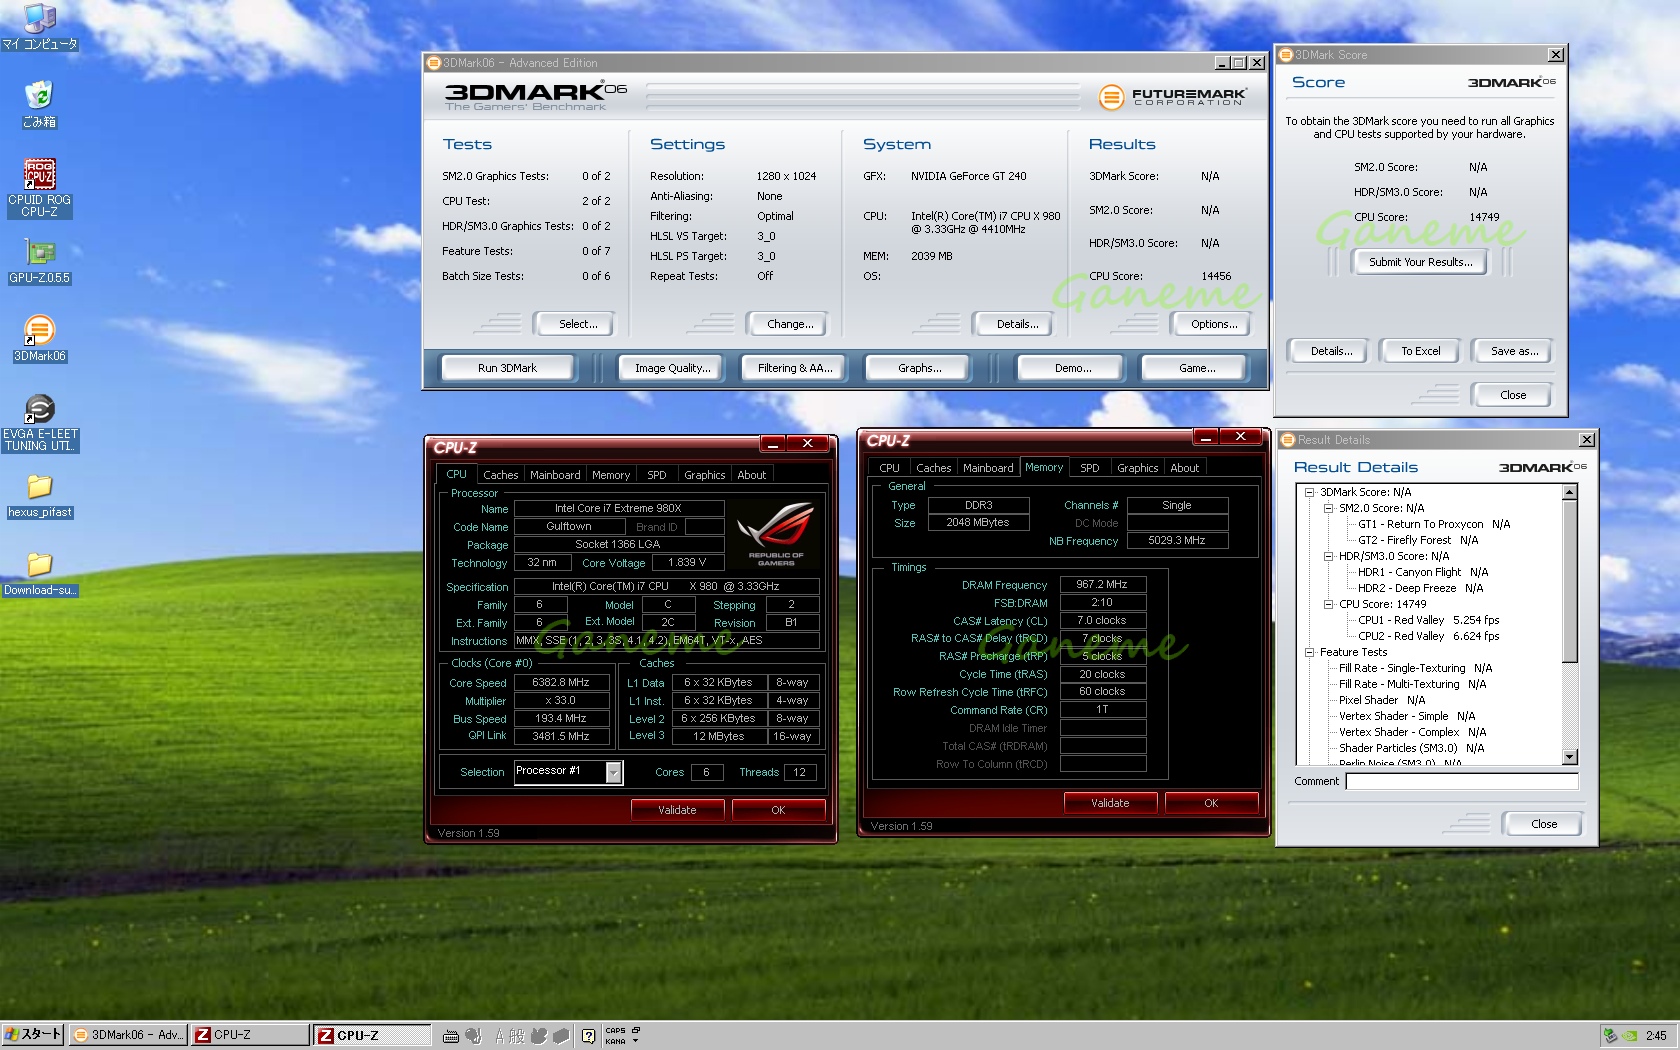1680x1050 pixels.
Task: Click the Graphs button
Action: (x=919, y=368)
